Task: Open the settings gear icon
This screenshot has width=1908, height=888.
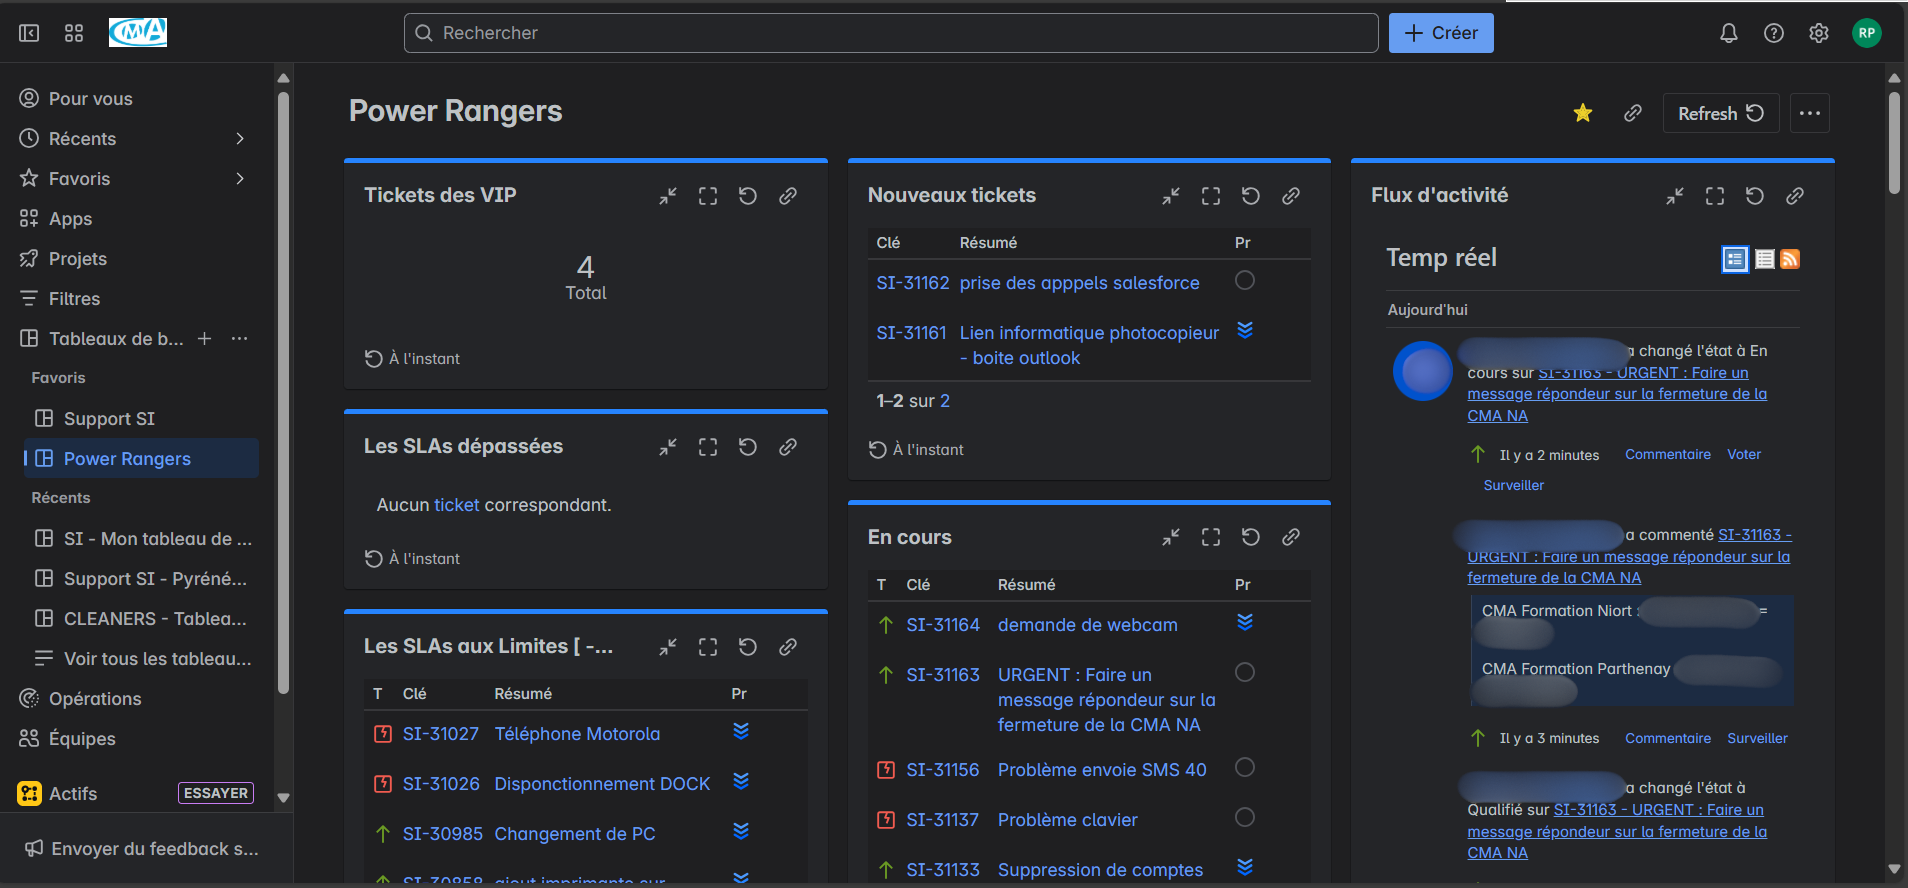Action: [1819, 33]
